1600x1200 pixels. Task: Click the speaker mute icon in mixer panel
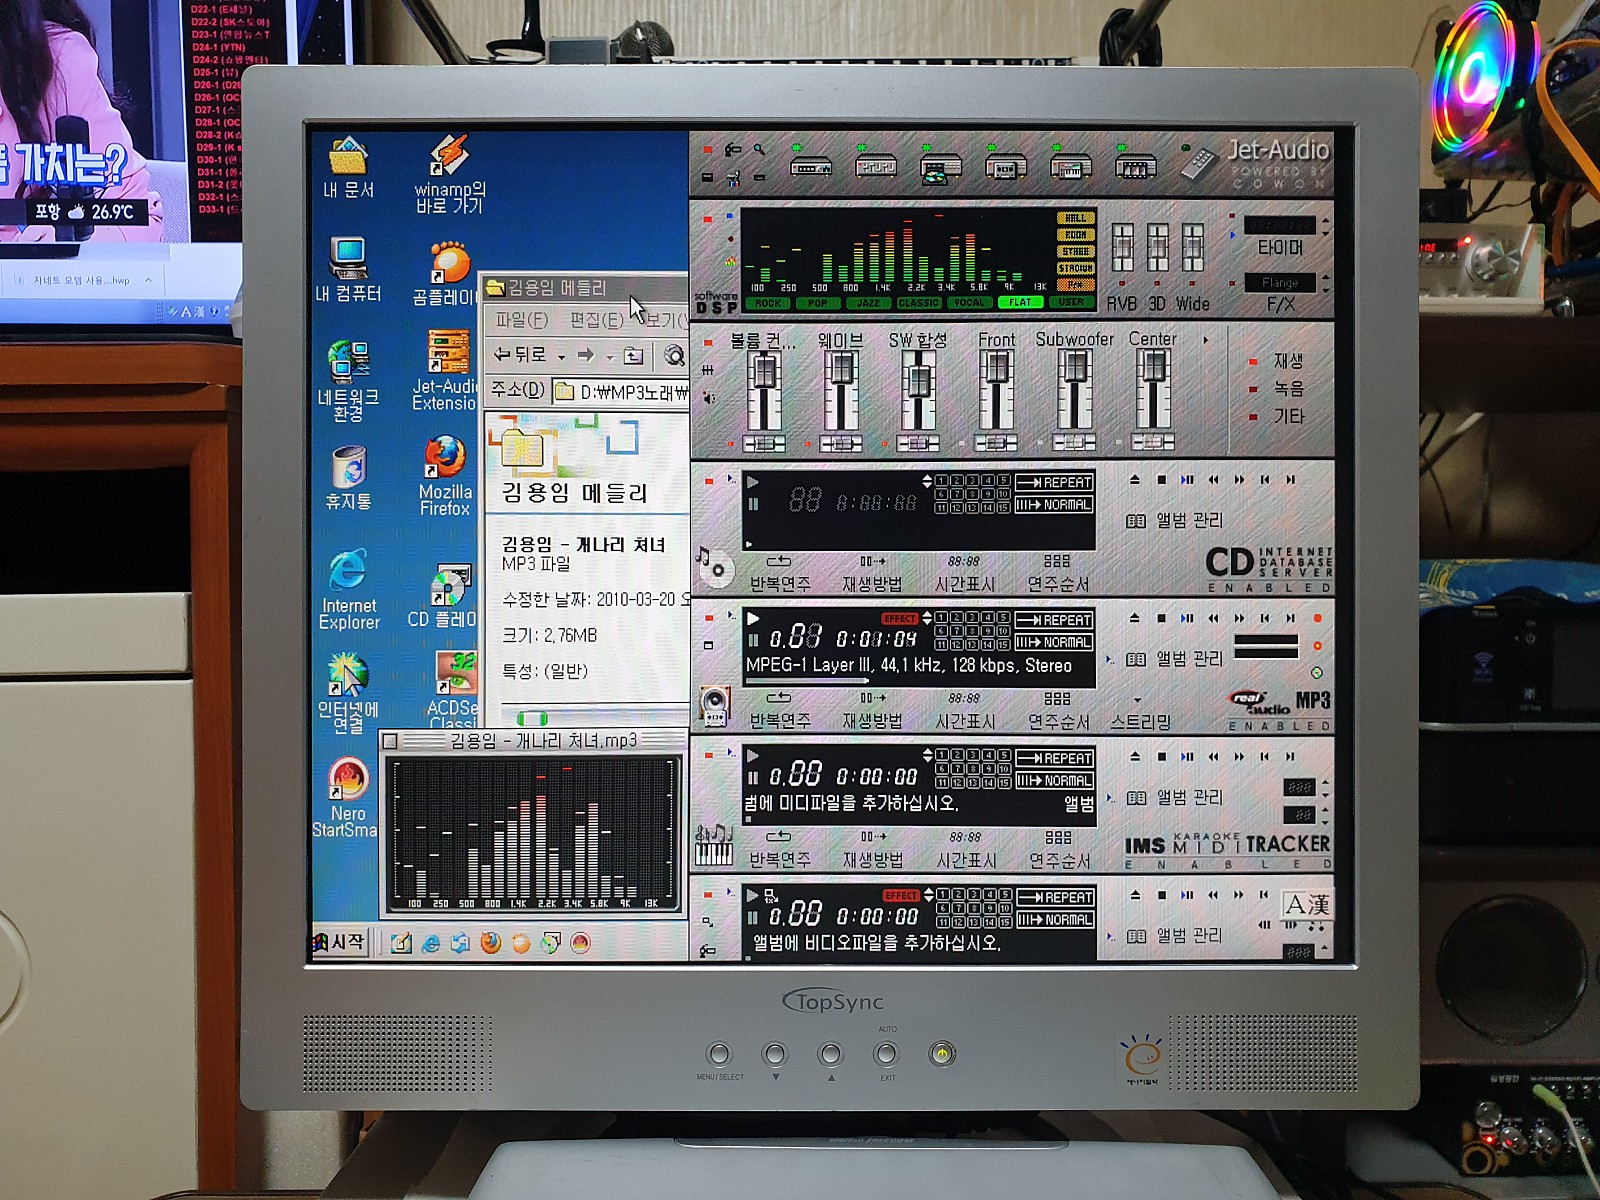click(709, 398)
